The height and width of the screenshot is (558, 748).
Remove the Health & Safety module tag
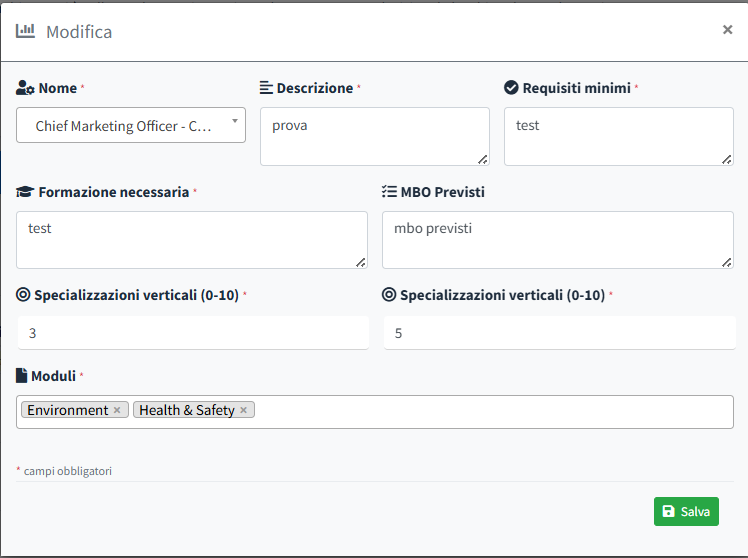[243, 410]
